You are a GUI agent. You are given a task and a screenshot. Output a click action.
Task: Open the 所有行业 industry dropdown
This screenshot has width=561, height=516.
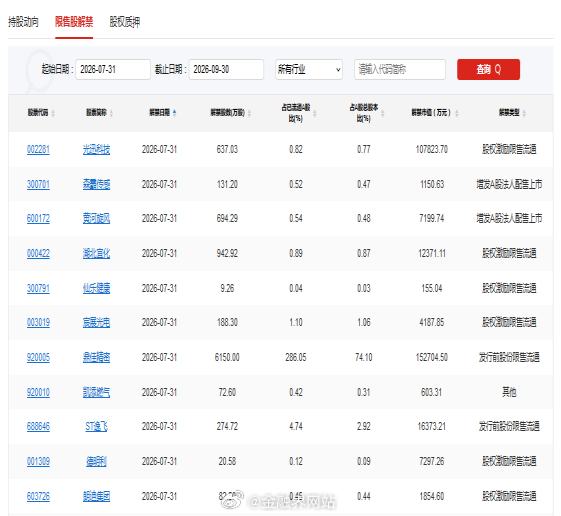[x=309, y=69]
